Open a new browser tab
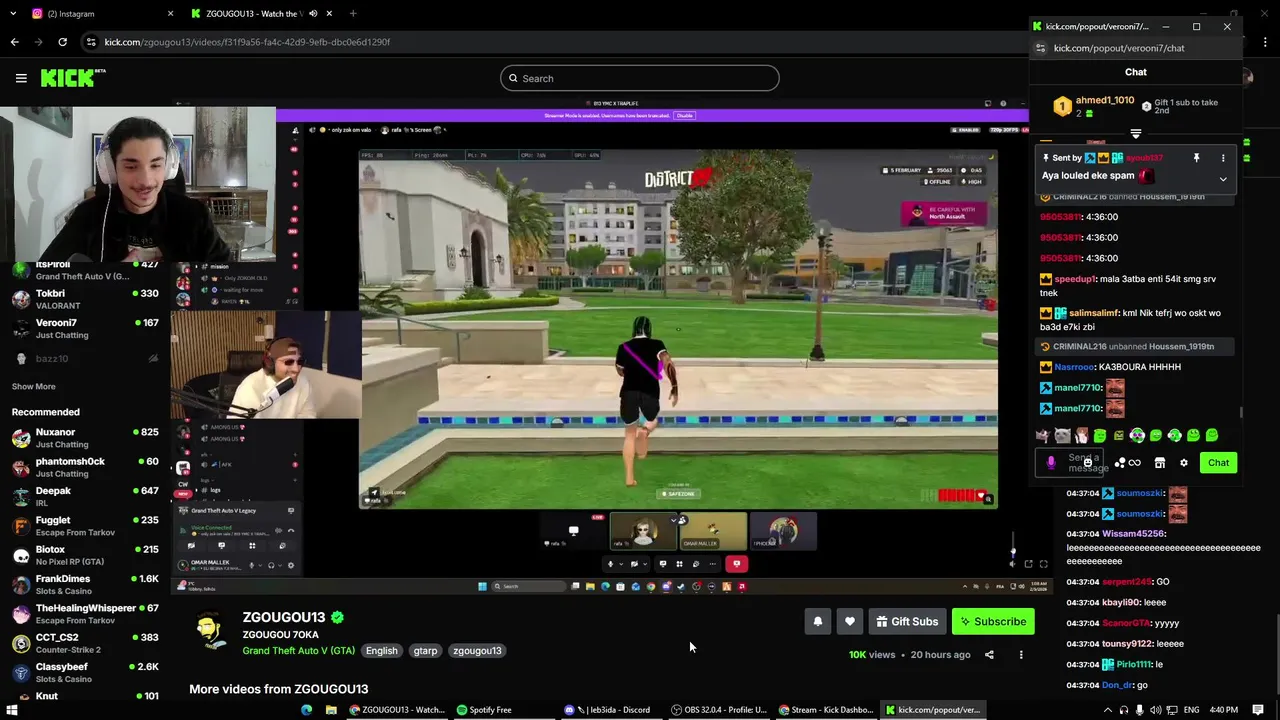The width and height of the screenshot is (1280, 720). coord(353,14)
